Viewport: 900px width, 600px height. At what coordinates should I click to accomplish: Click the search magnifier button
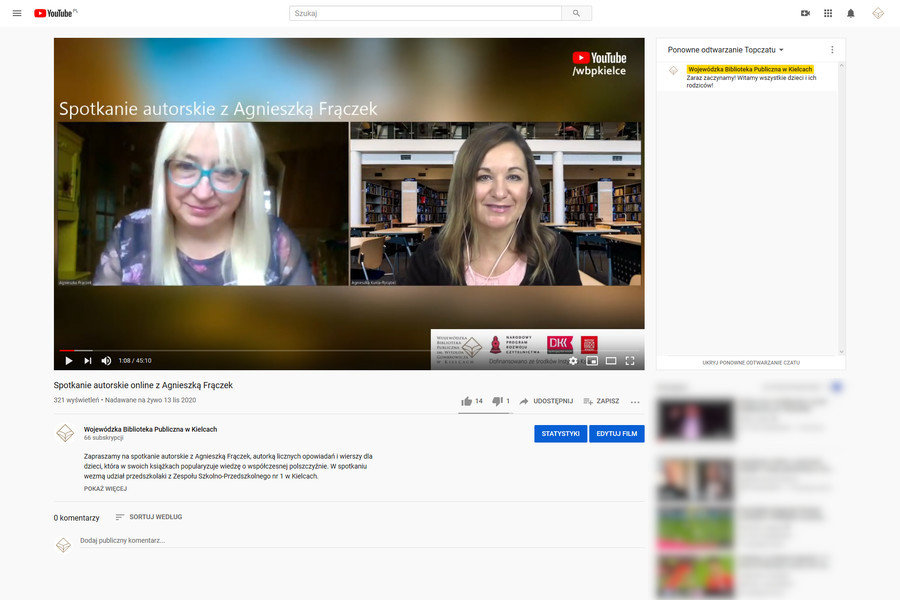(x=576, y=13)
